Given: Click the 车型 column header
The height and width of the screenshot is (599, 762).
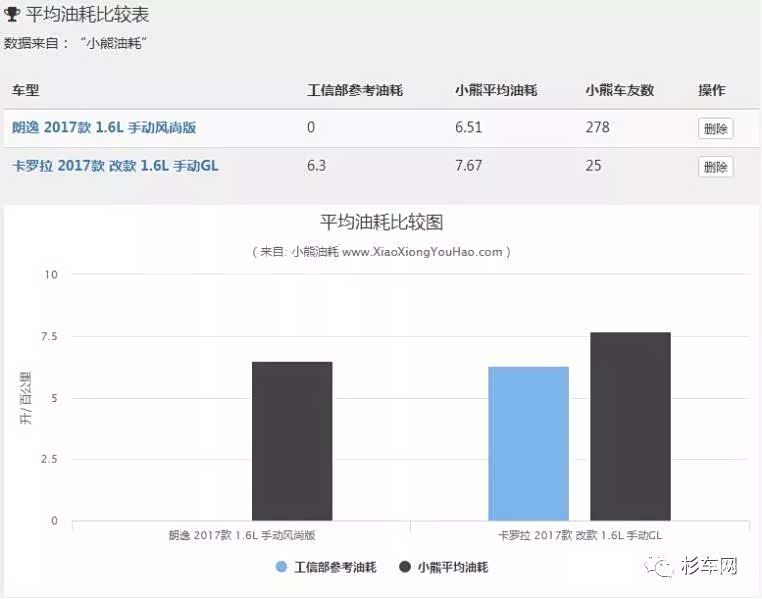Looking at the screenshot, I should (26, 91).
